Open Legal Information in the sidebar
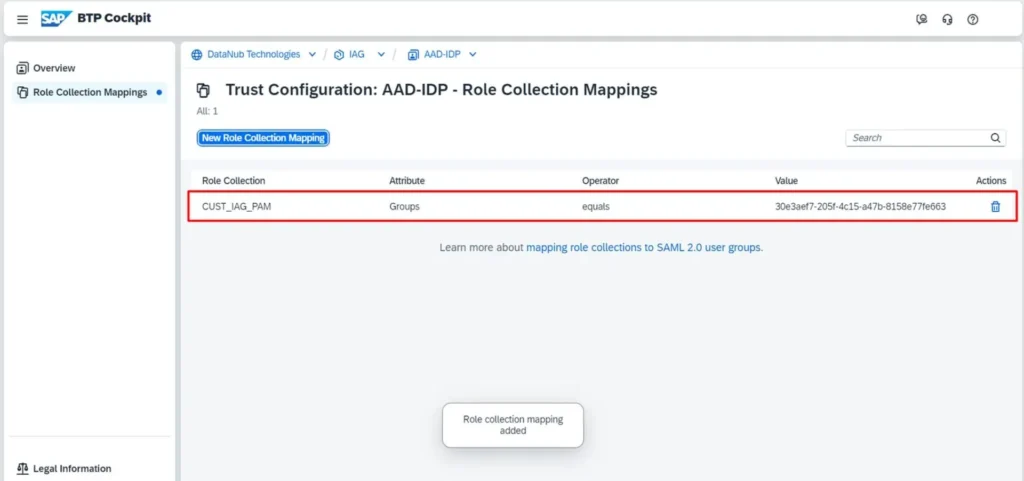 [x=71, y=468]
